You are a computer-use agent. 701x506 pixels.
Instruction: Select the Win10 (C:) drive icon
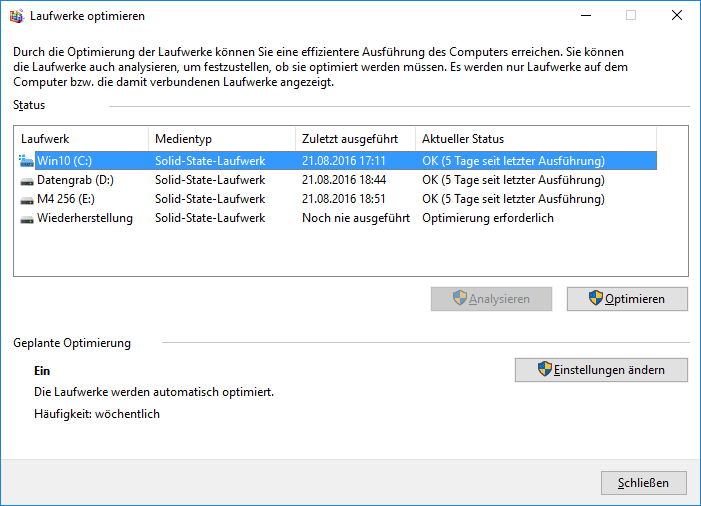(26, 161)
